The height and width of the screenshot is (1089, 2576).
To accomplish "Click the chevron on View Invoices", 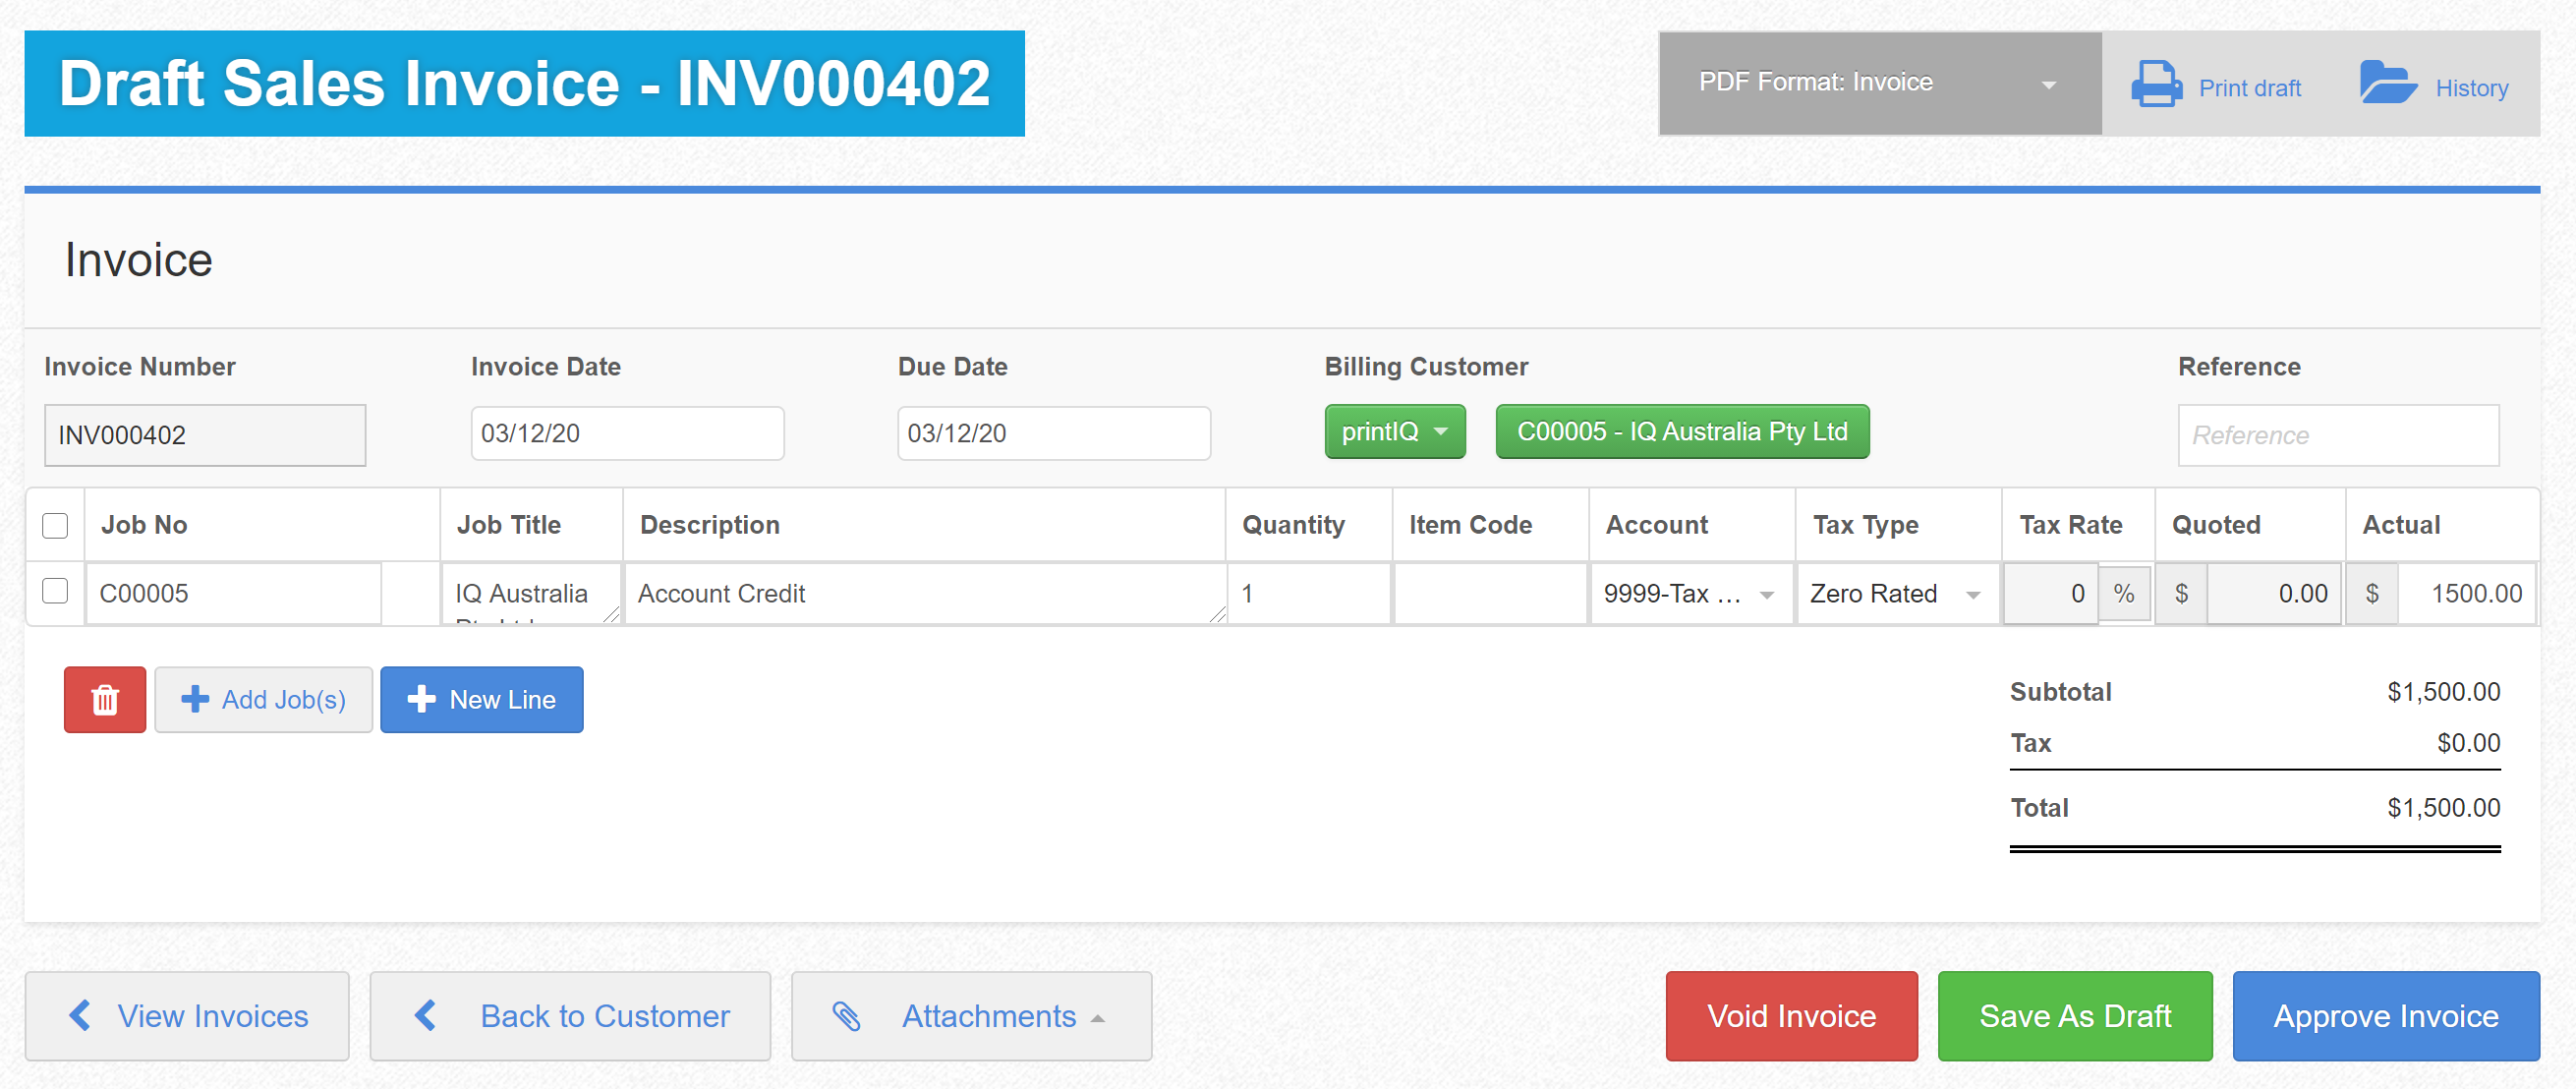I will [80, 1015].
